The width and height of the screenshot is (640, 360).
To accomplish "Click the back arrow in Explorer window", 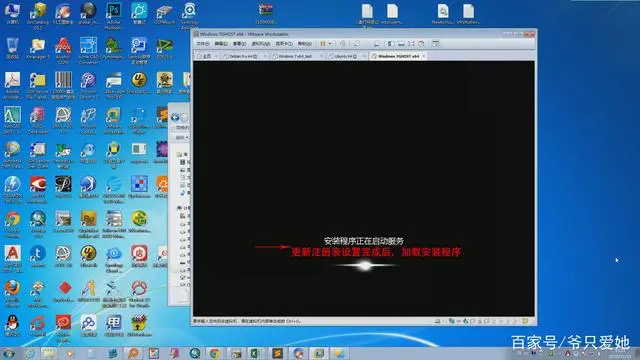I will coord(175,118).
